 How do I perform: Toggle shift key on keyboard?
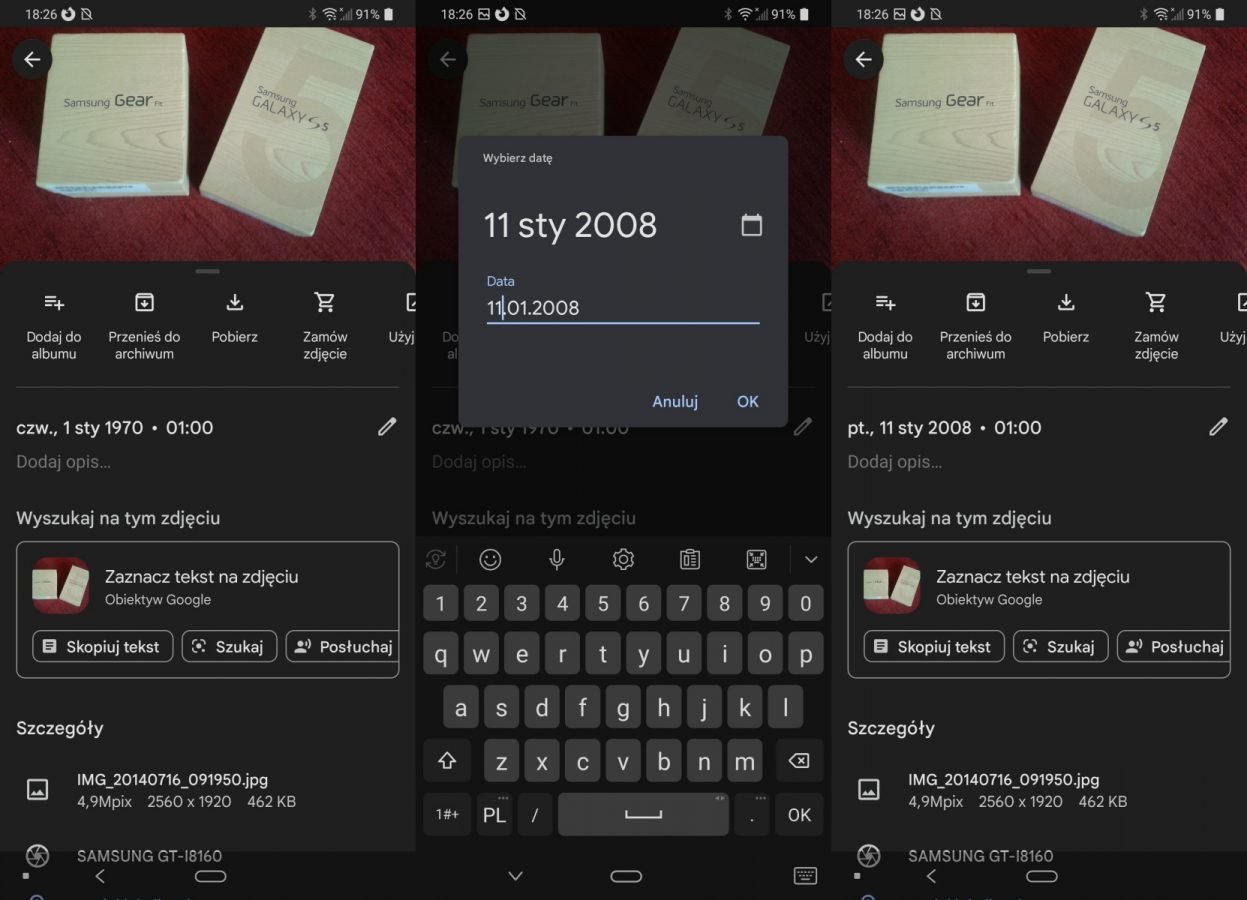[447, 762]
